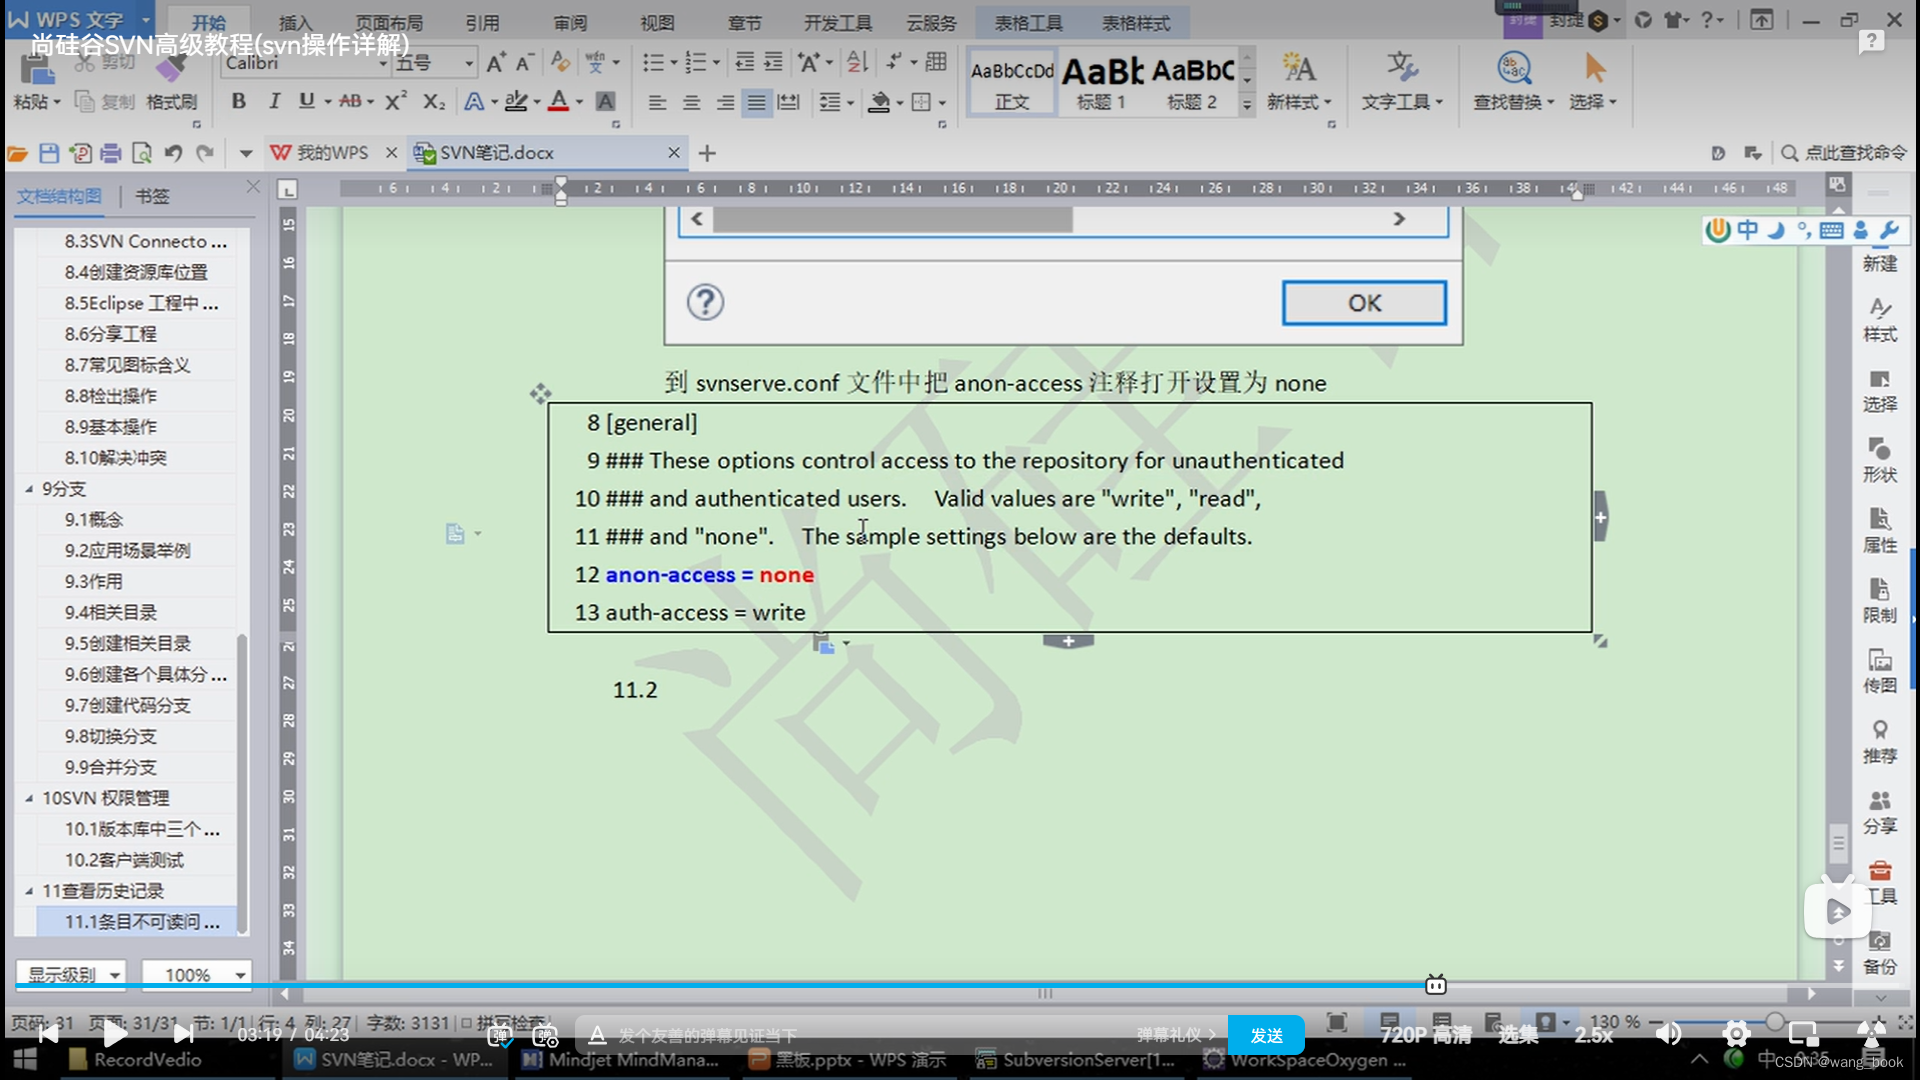Switch to the My WPS document tab
This screenshot has width=1920, height=1080.
(321, 153)
